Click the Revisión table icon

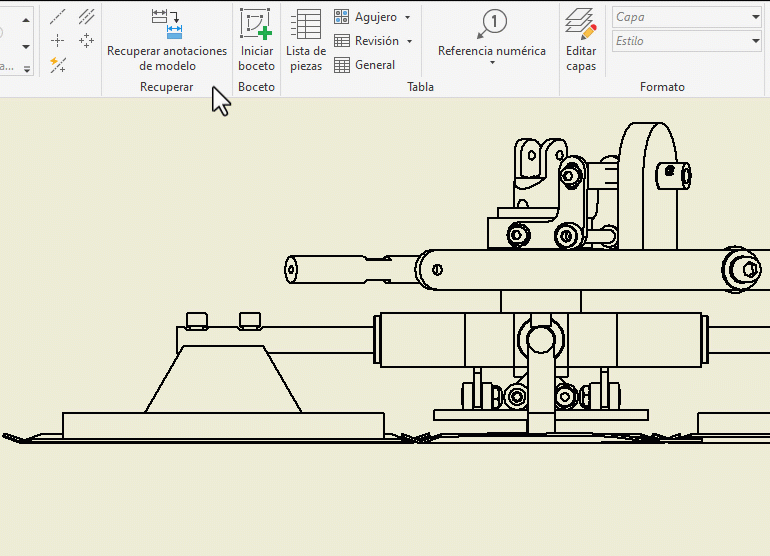tap(342, 41)
